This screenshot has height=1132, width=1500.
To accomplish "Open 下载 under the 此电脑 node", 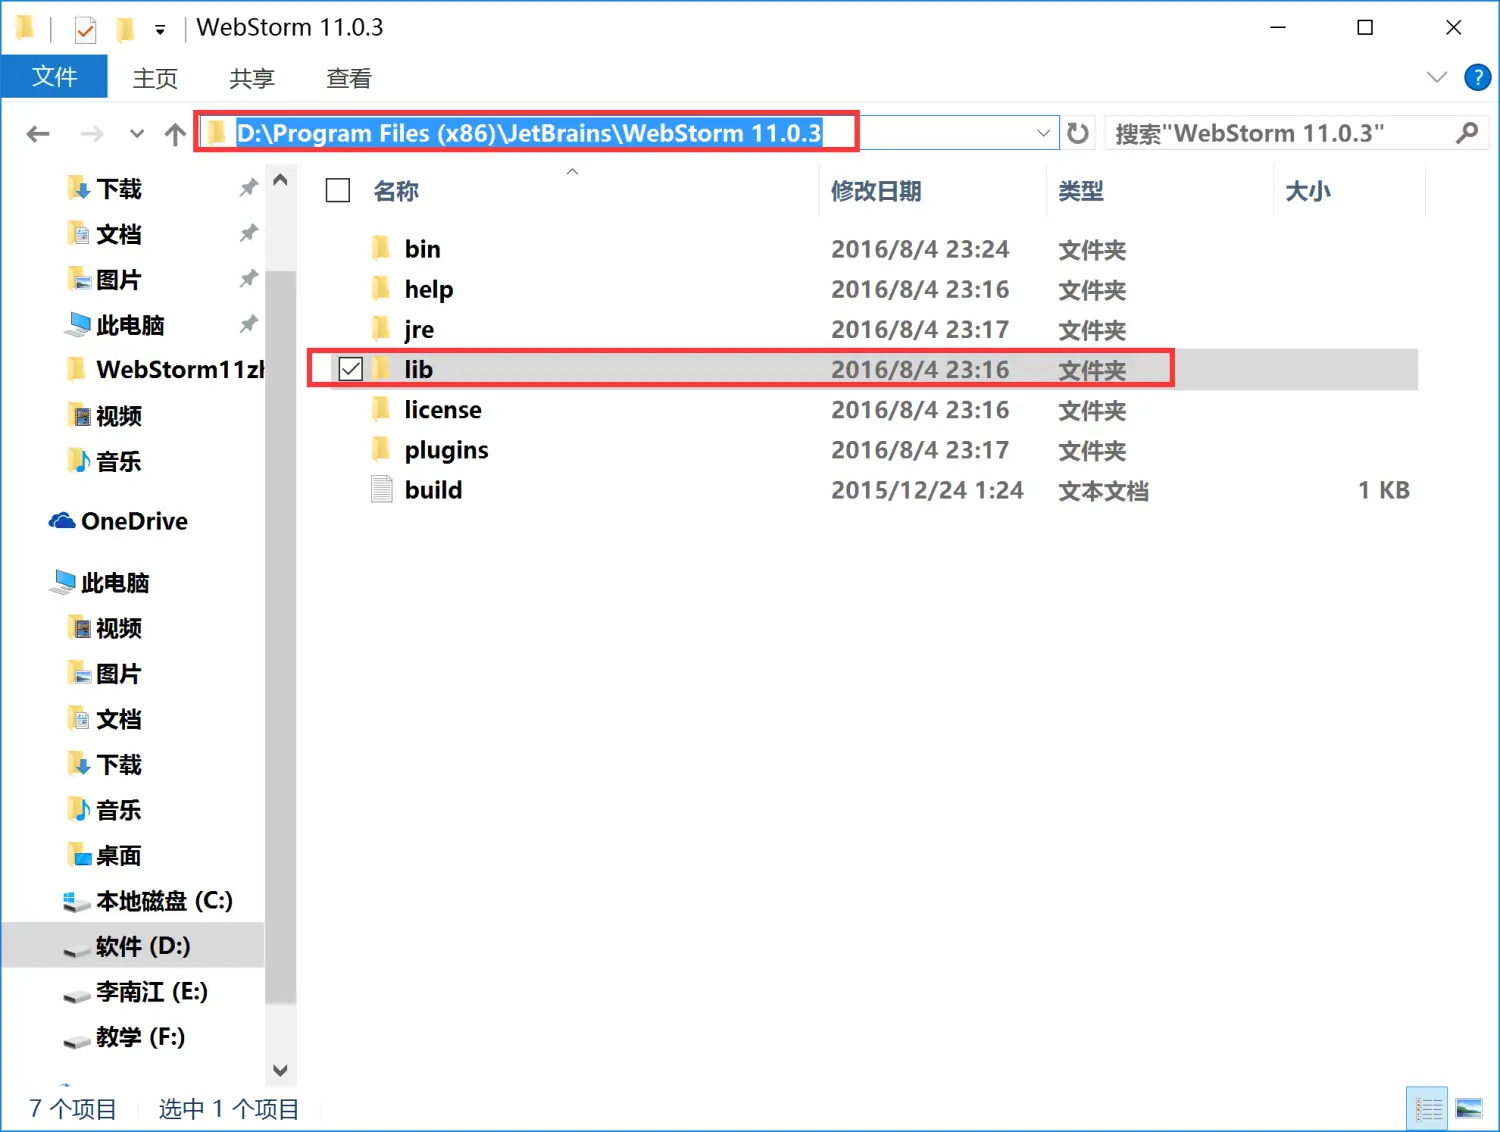I will [x=119, y=764].
